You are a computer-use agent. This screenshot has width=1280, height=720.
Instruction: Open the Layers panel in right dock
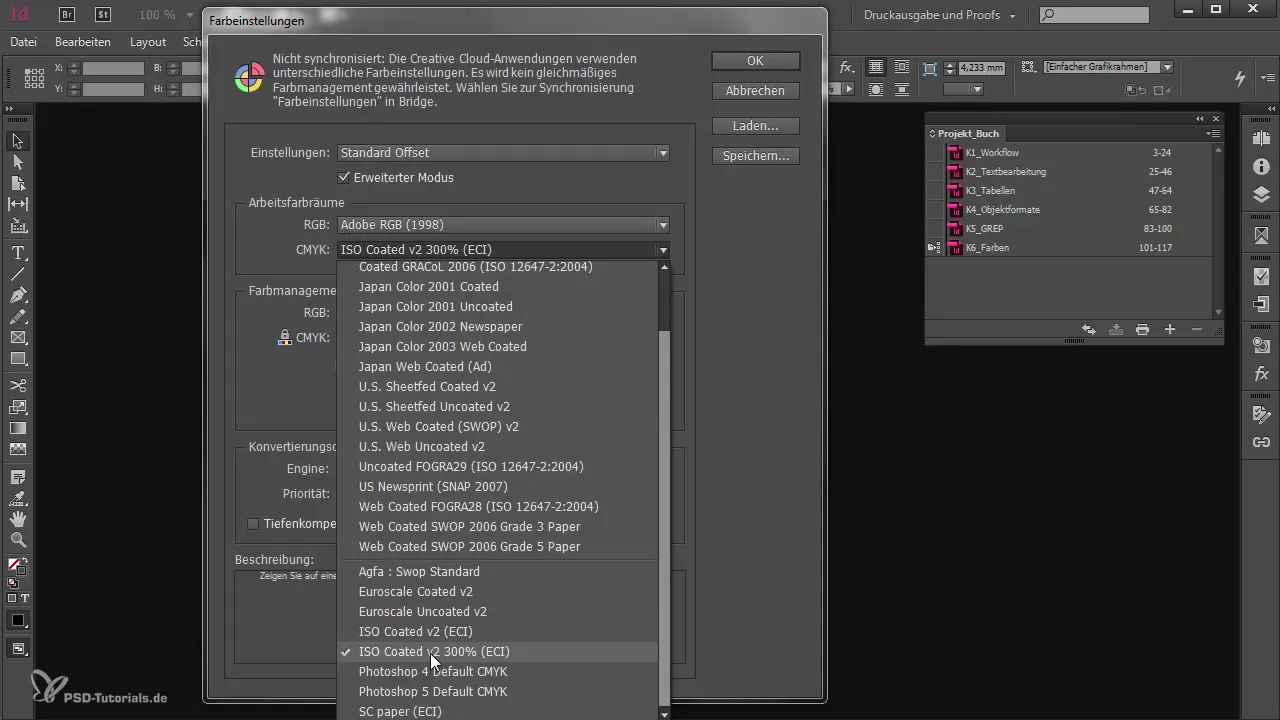[x=1261, y=194]
